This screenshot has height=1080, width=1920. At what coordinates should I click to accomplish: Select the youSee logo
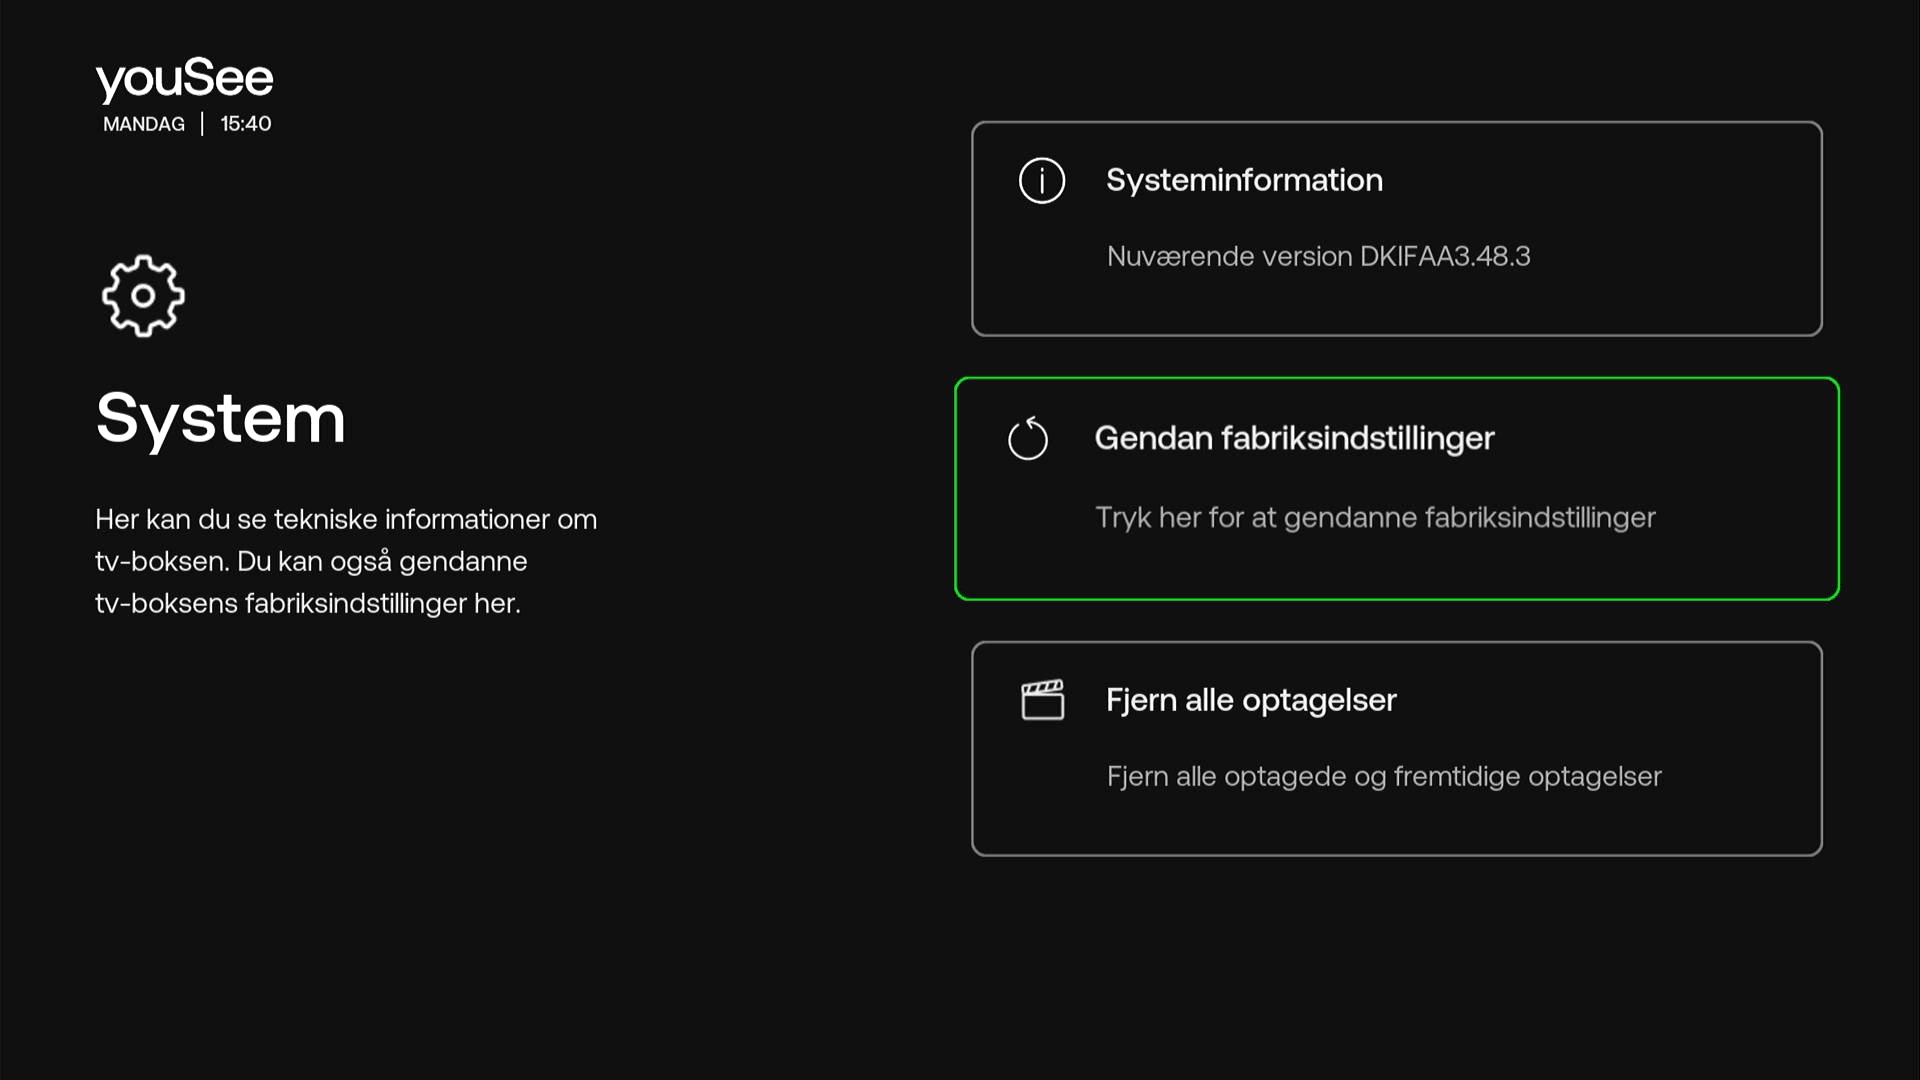184,78
